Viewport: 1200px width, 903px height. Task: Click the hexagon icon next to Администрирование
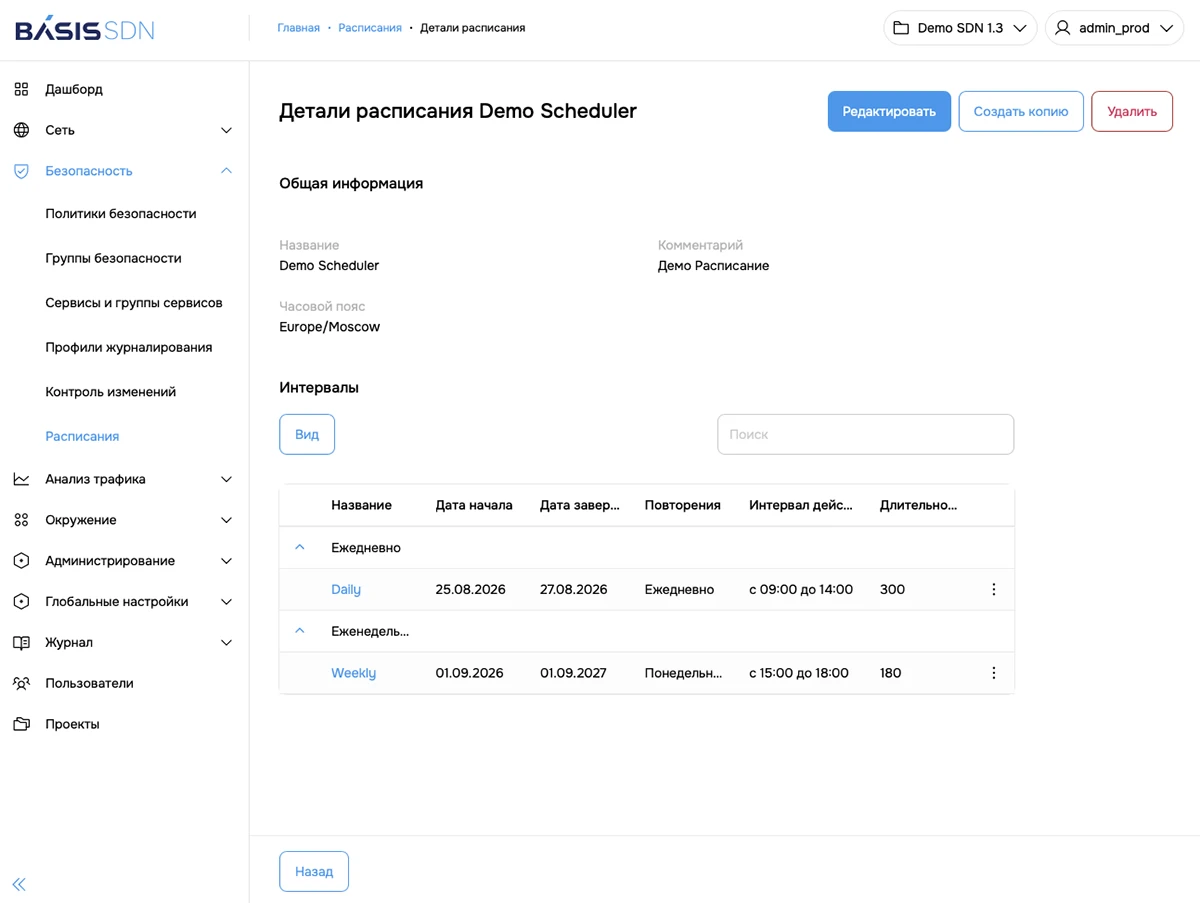[21, 561]
